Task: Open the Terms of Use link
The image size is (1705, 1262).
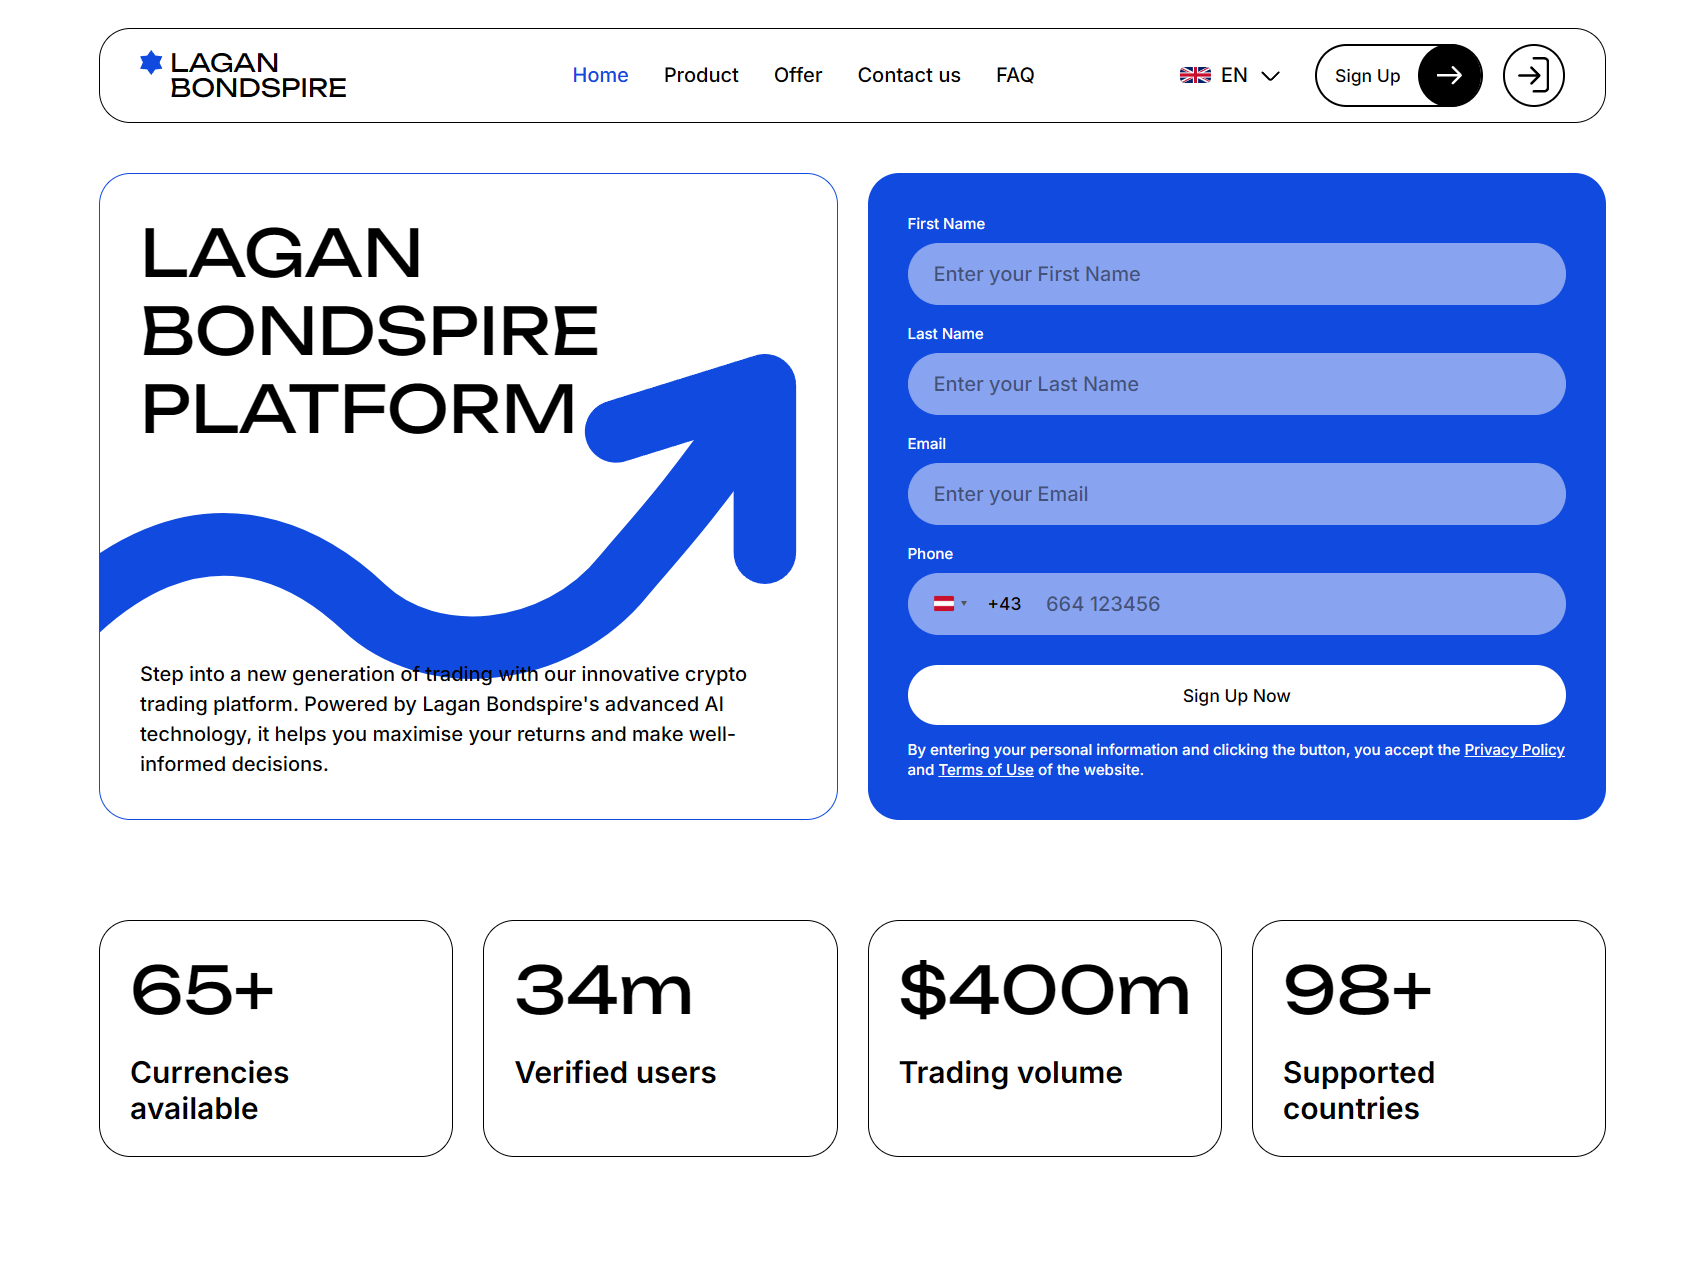Action: coord(986,769)
